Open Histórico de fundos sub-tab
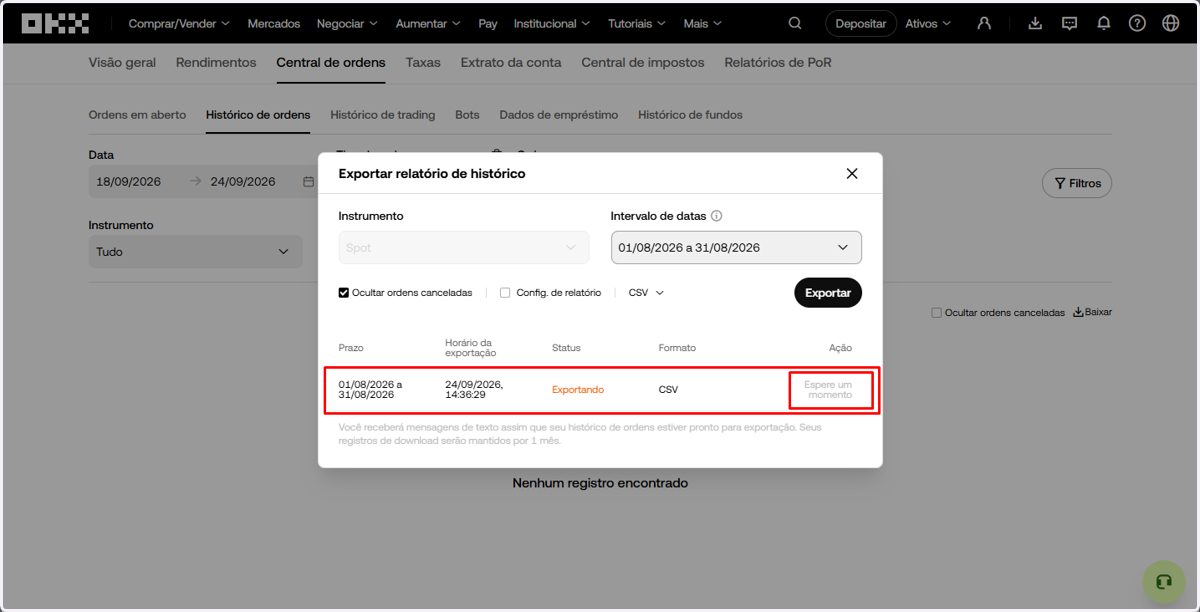This screenshot has height=612, width=1200. [690, 115]
